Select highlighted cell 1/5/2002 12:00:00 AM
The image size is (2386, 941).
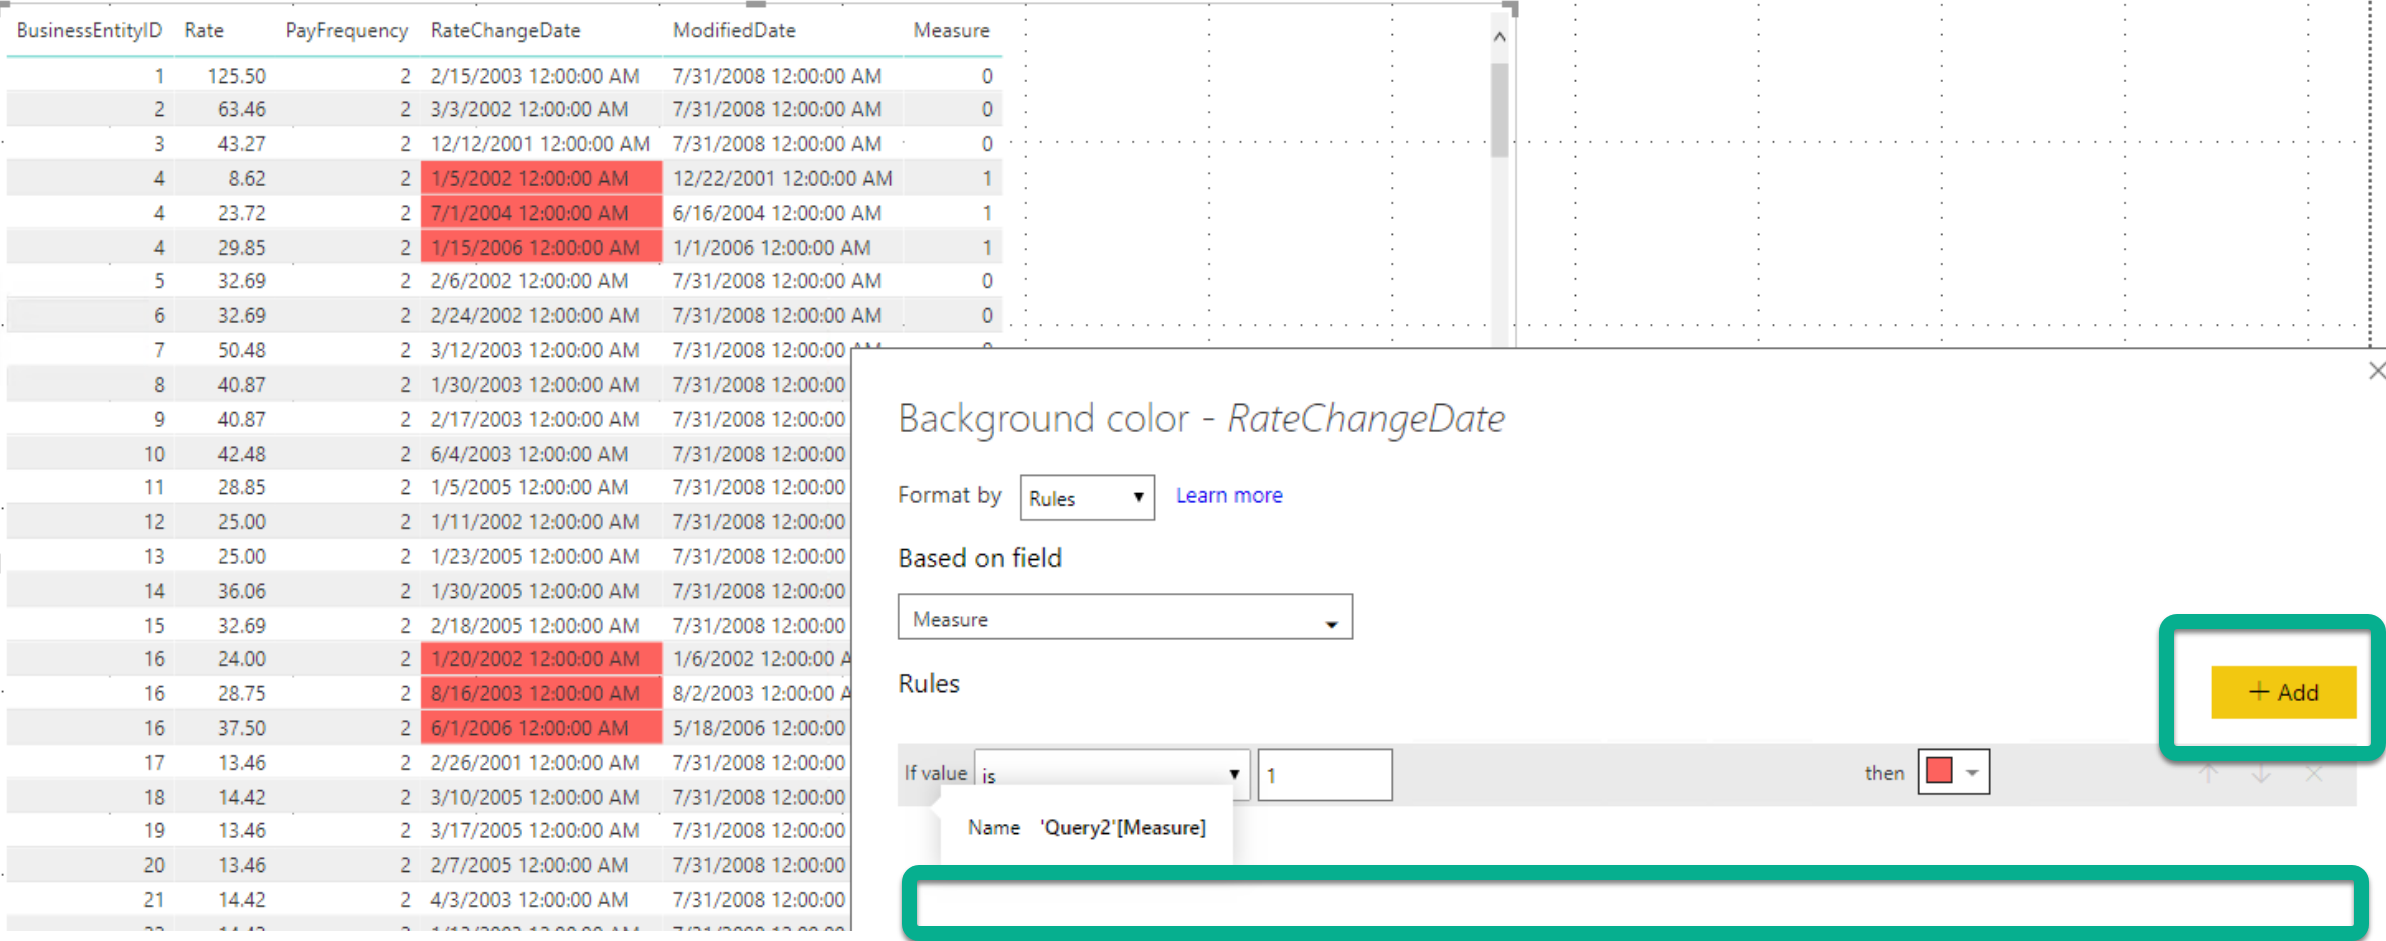(x=541, y=178)
